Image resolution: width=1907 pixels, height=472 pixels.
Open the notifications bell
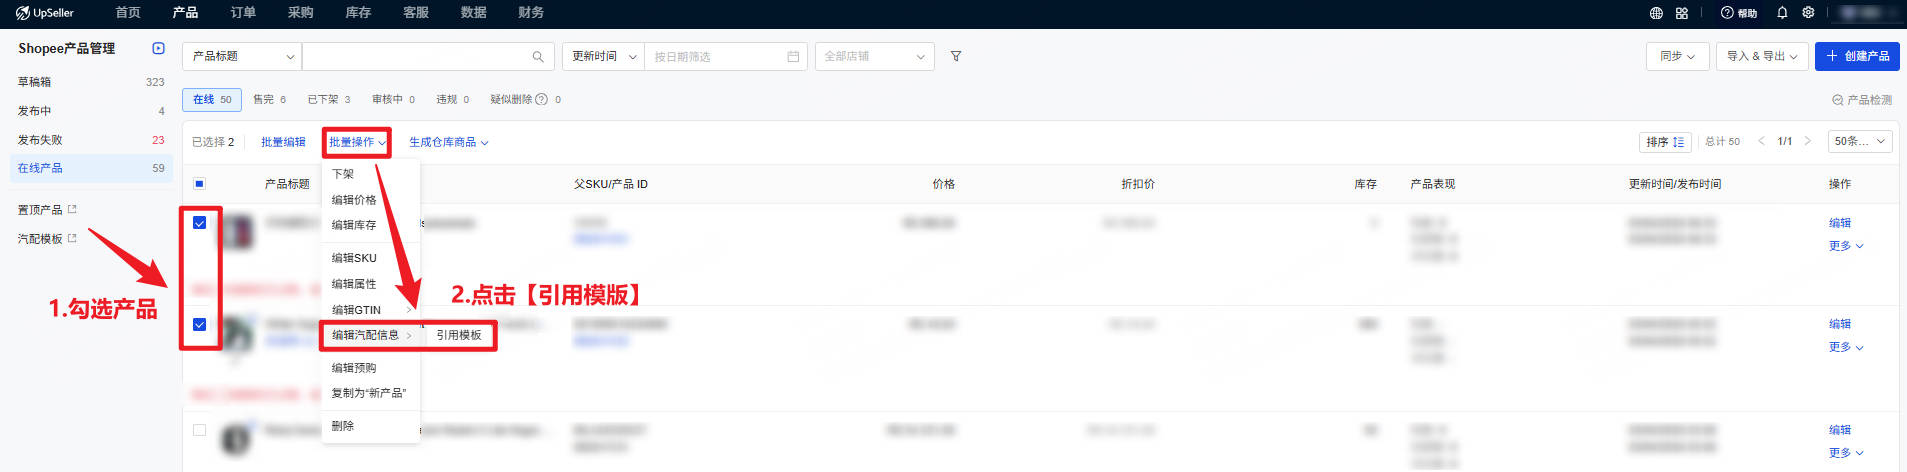[1782, 13]
